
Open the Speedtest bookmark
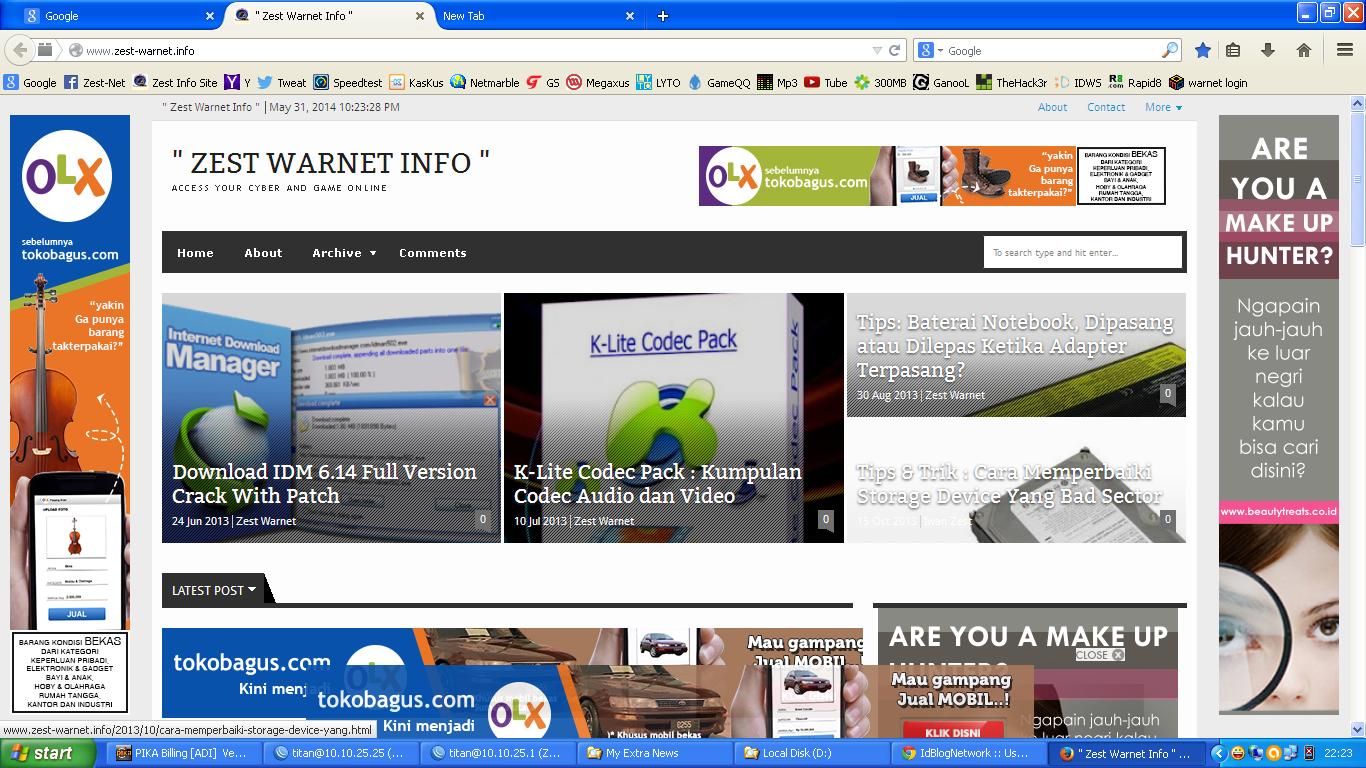coord(348,83)
